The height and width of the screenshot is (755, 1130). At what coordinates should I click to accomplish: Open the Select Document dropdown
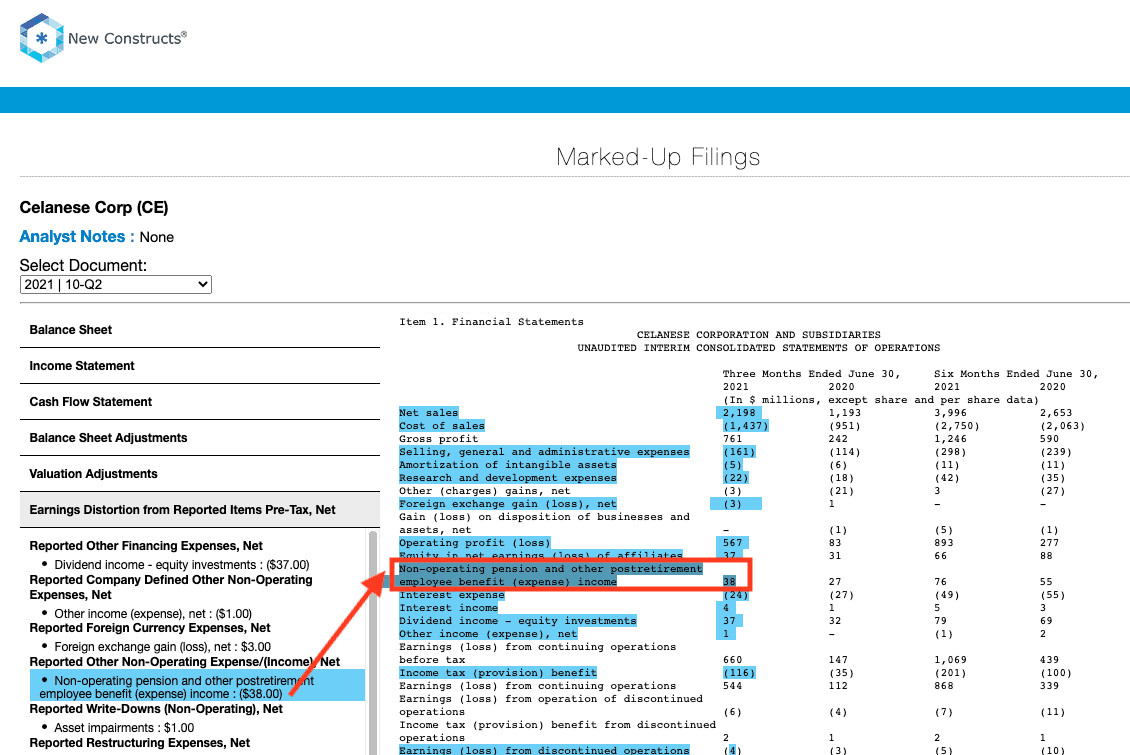click(115, 285)
